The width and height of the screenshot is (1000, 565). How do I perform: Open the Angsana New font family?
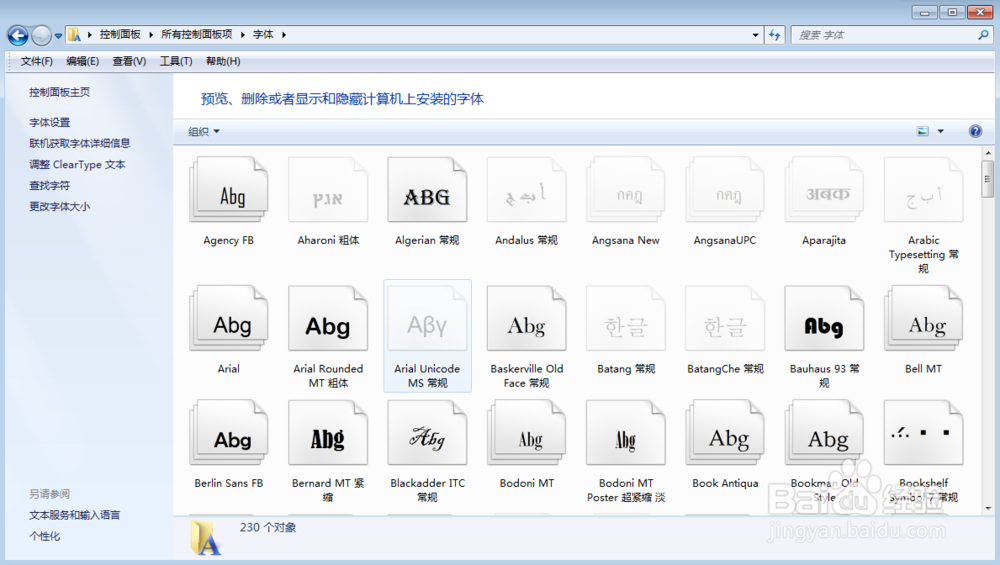point(626,190)
